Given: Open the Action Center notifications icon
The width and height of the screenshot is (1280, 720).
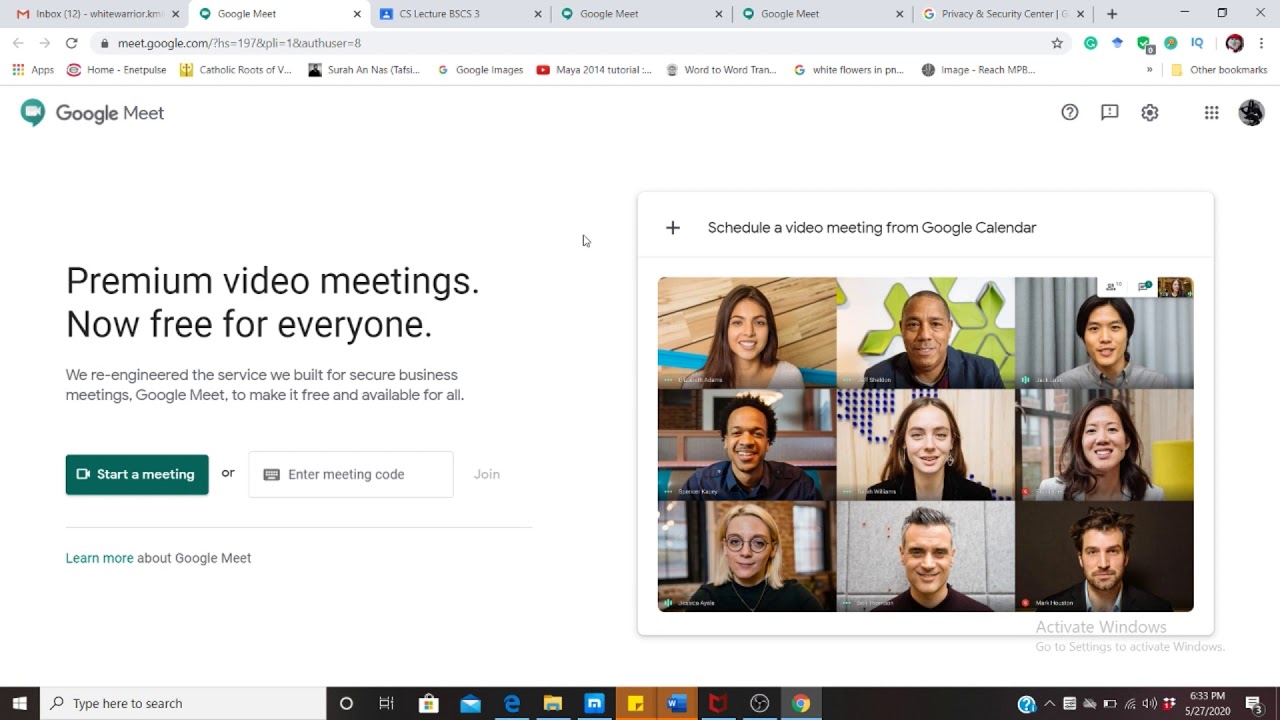Looking at the screenshot, I should coord(1253,703).
